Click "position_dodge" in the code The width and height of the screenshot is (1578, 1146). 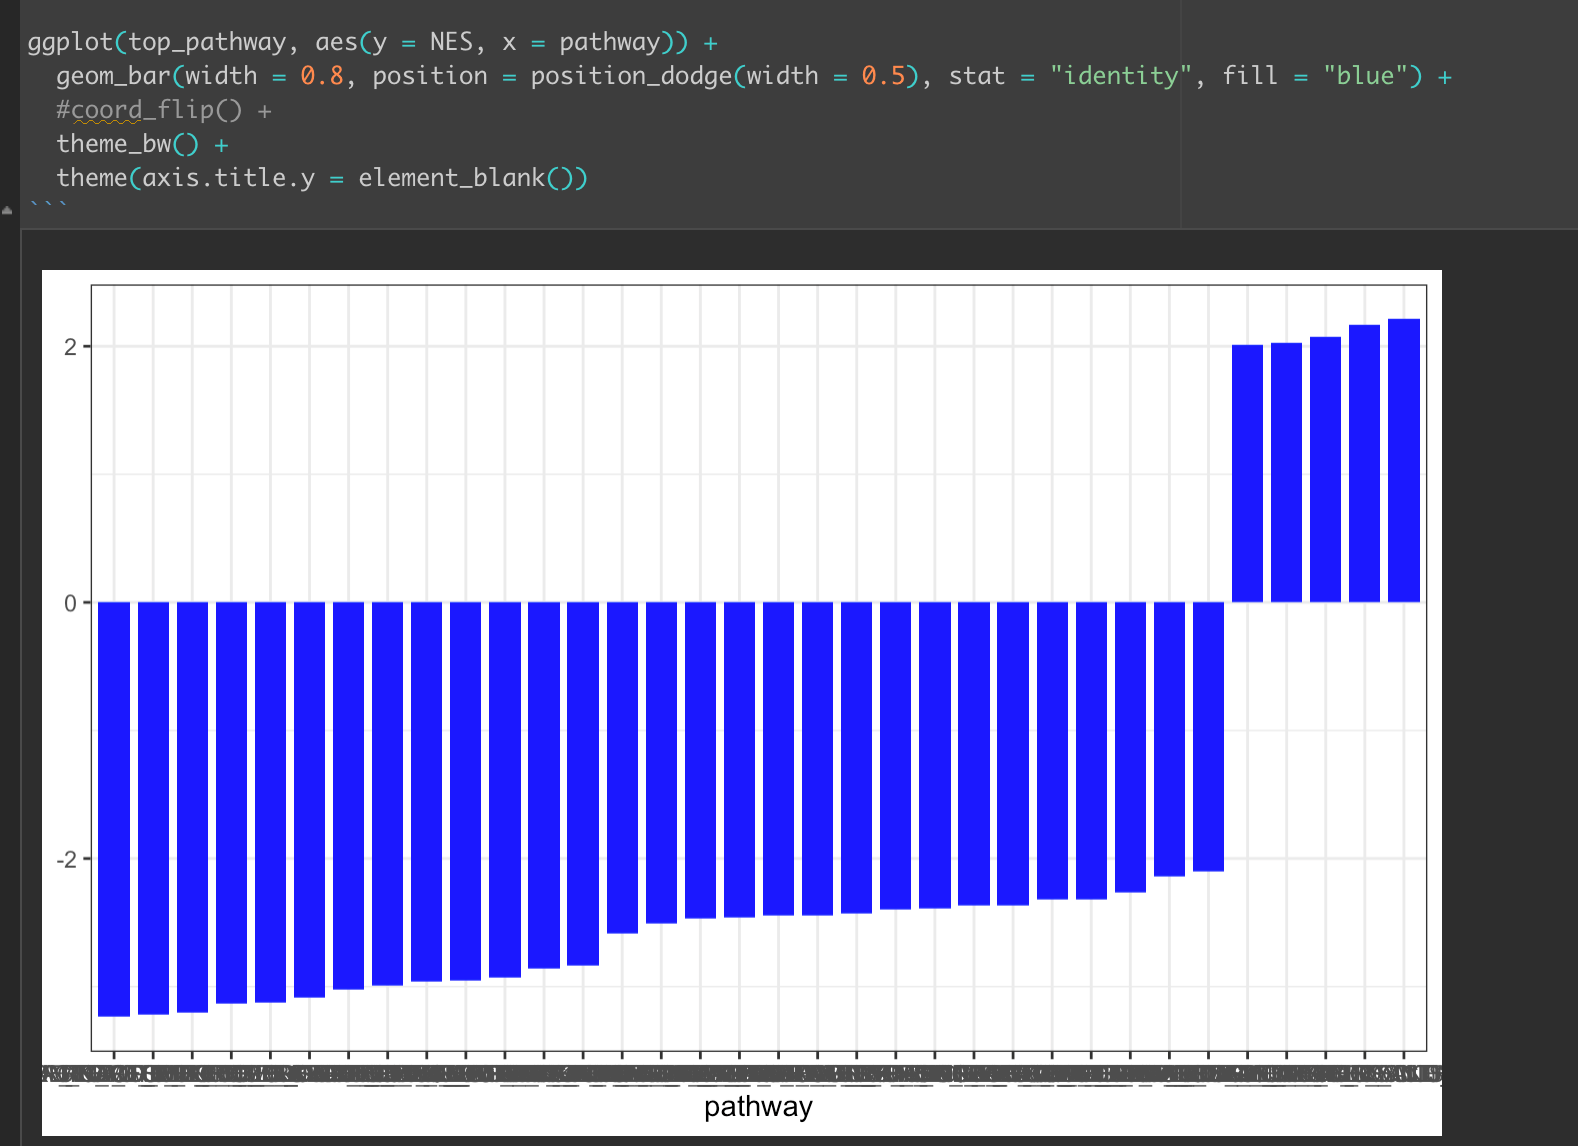[x=631, y=76]
